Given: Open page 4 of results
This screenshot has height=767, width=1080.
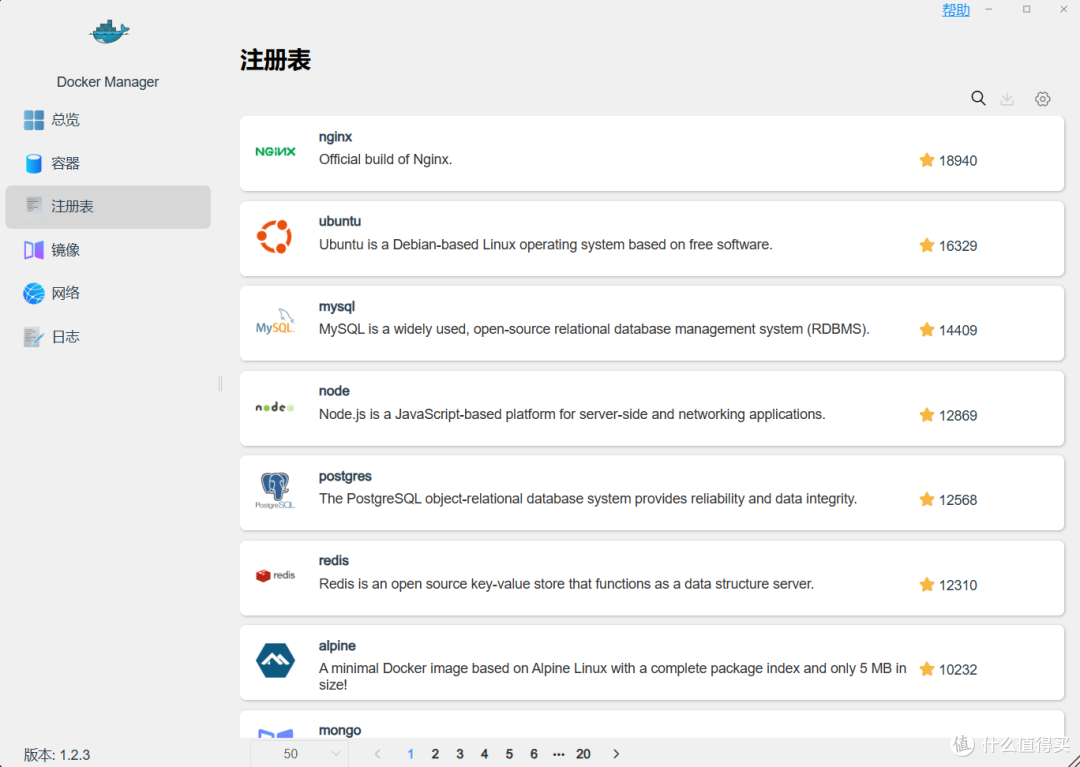Looking at the screenshot, I should (x=484, y=754).
